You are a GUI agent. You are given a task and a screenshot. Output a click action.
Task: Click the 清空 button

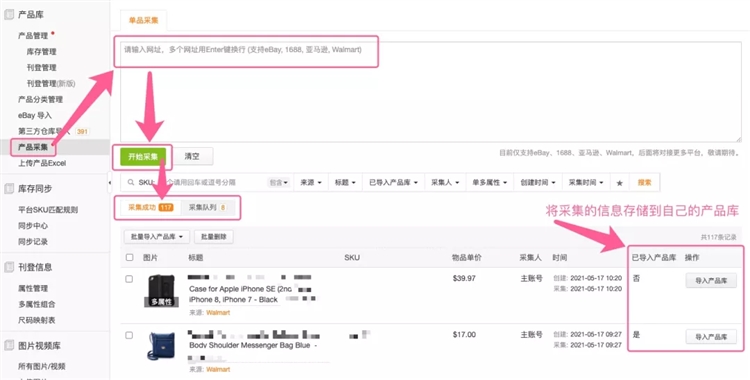[x=192, y=156]
